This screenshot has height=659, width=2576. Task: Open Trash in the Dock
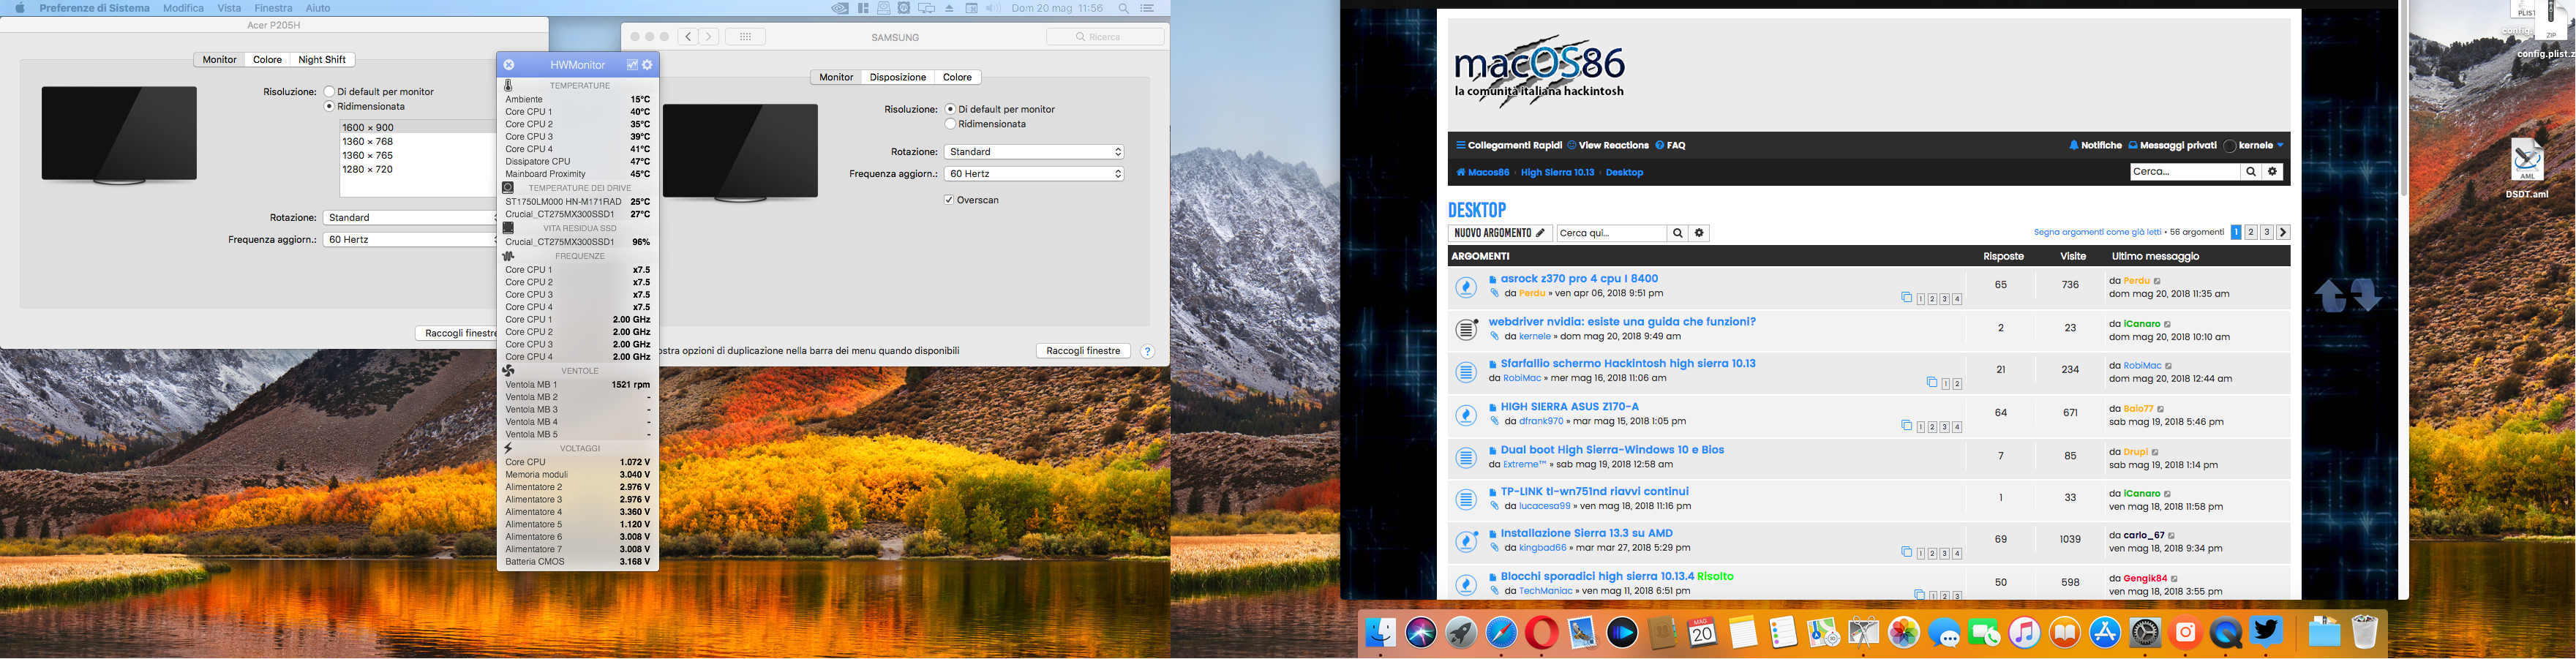2364,633
